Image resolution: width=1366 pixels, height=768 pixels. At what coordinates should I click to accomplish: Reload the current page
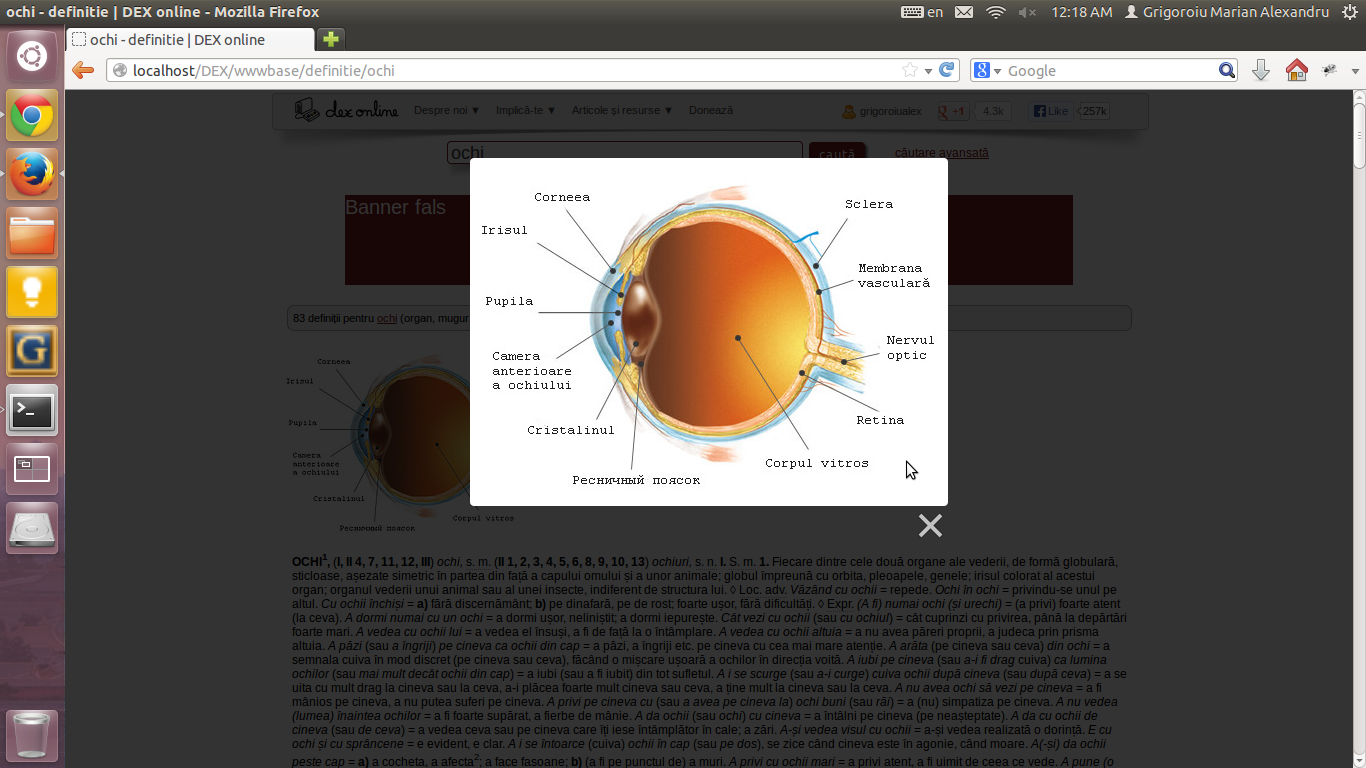(947, 70)
